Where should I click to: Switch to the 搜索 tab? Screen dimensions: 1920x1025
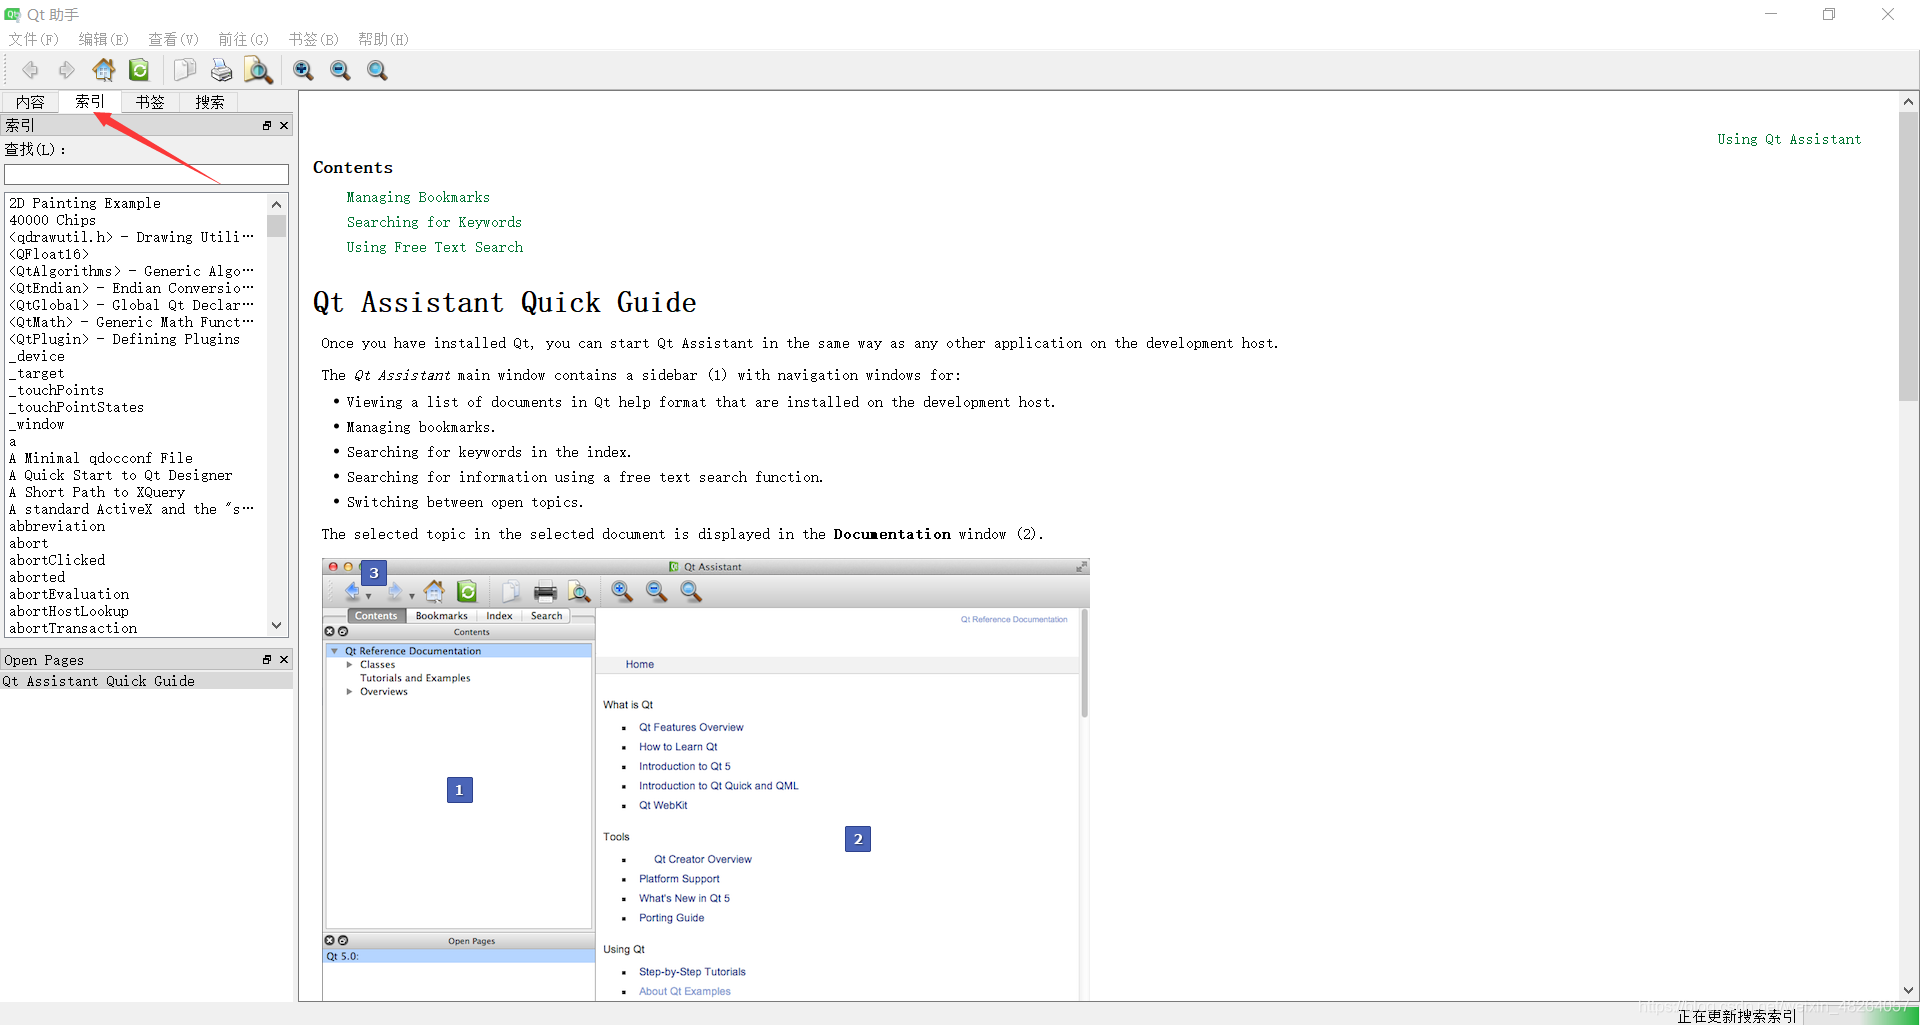pos(210,102)
